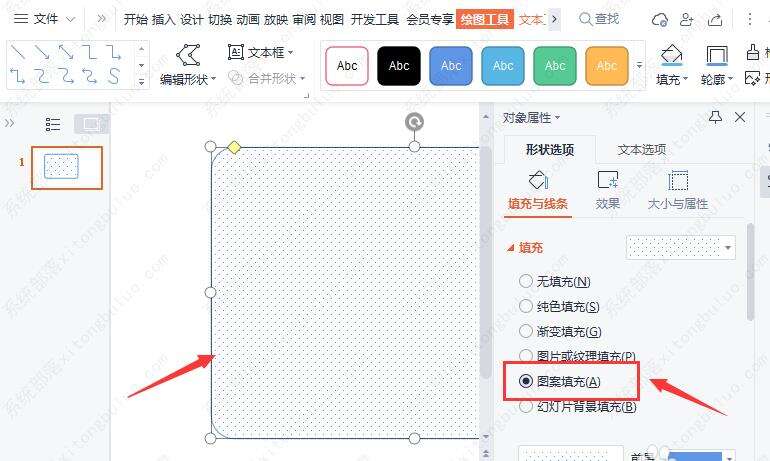
Task: Click the 查找 search icon
Action: (x=585, y=19)
